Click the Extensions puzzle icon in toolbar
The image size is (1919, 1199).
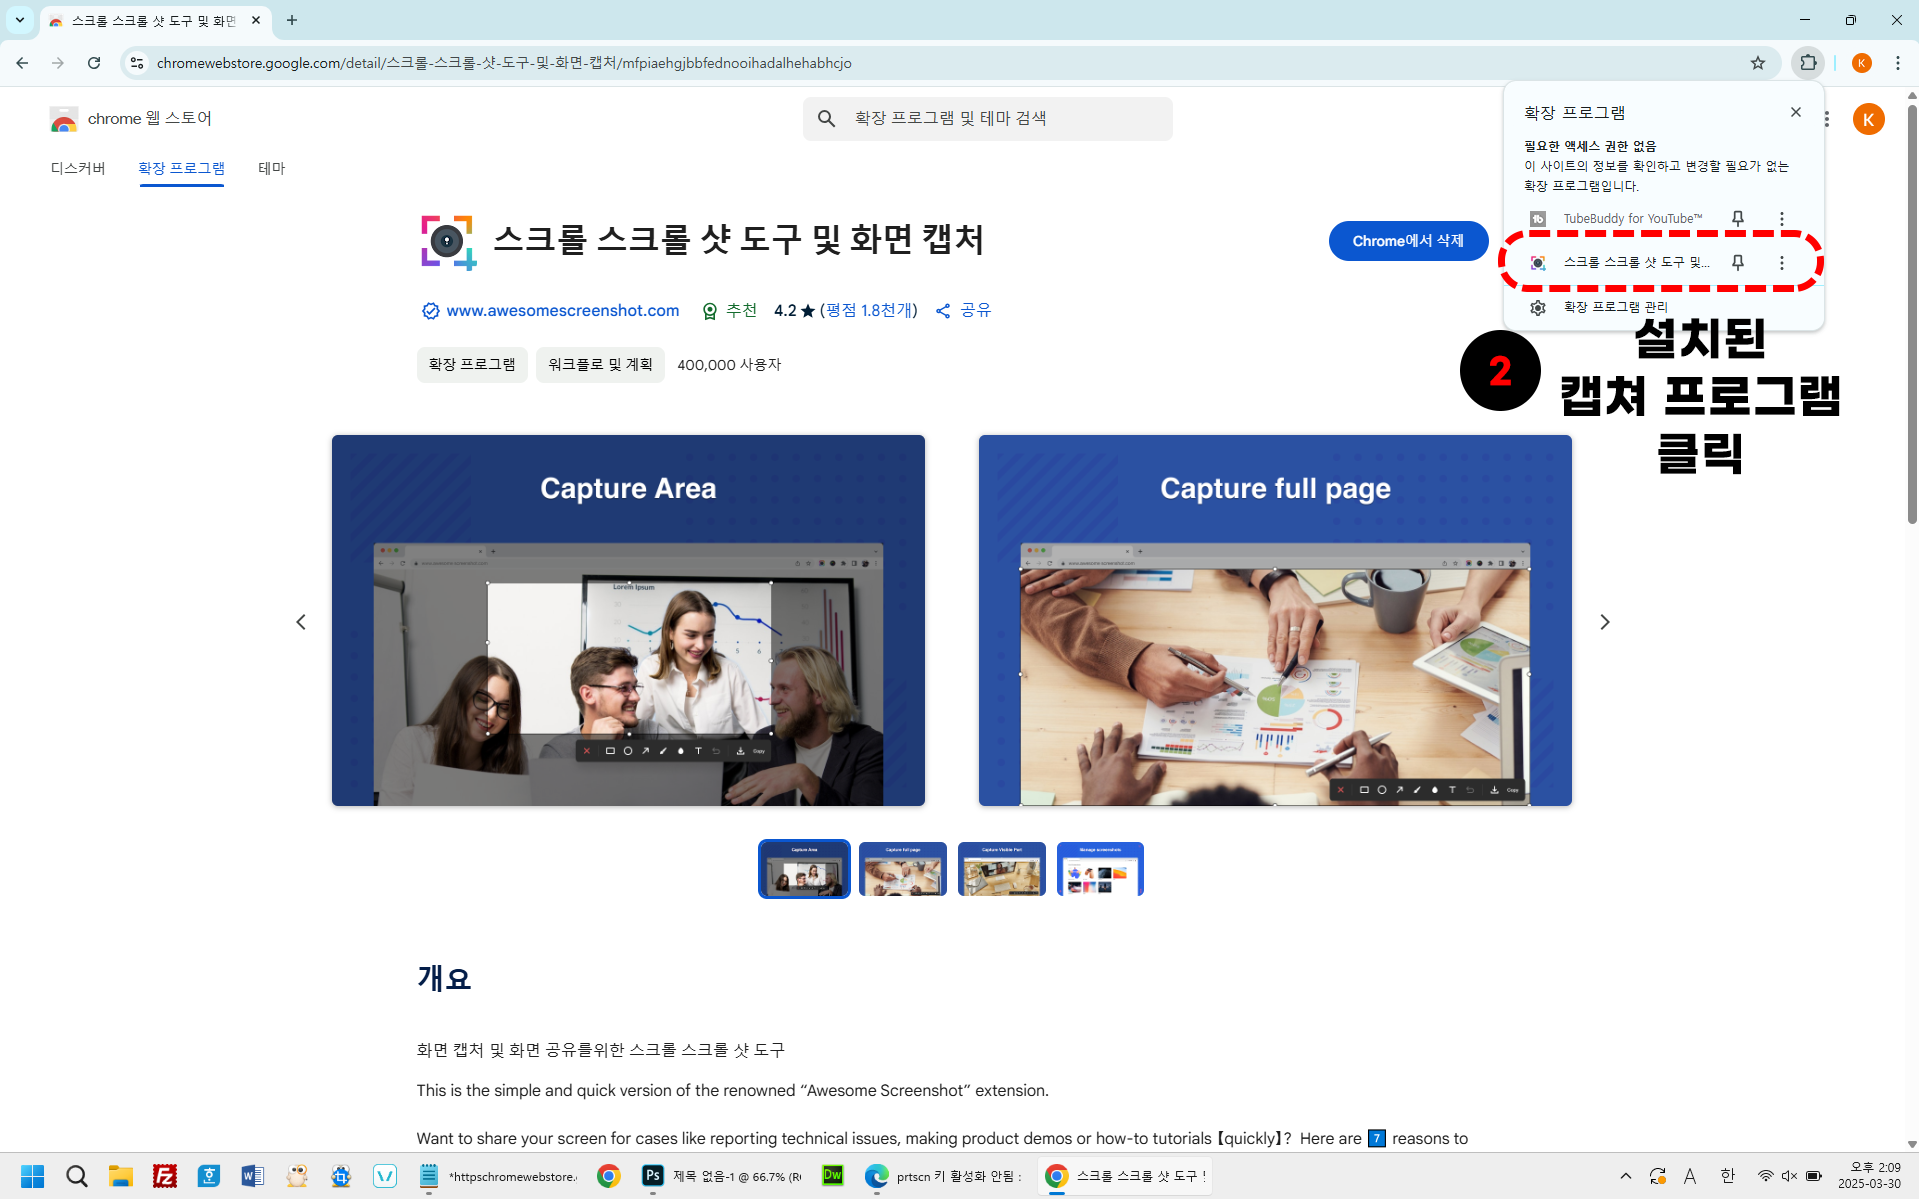tap(1808, 63)
